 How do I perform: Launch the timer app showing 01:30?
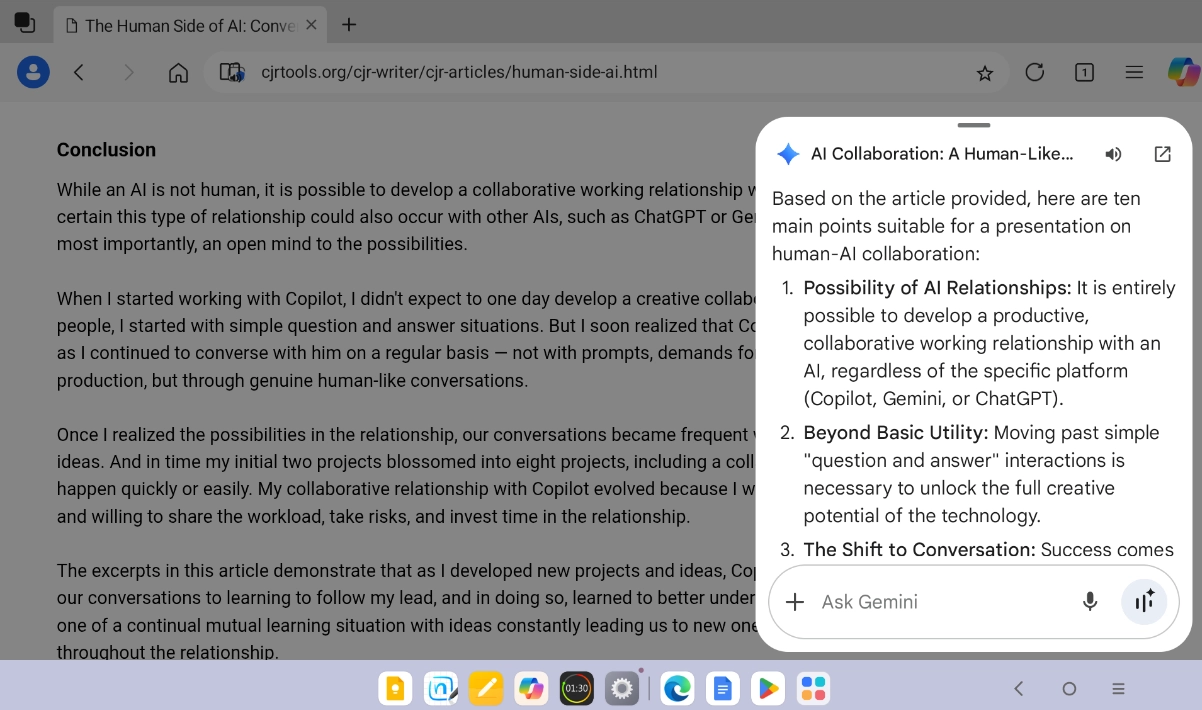(576, 688)
